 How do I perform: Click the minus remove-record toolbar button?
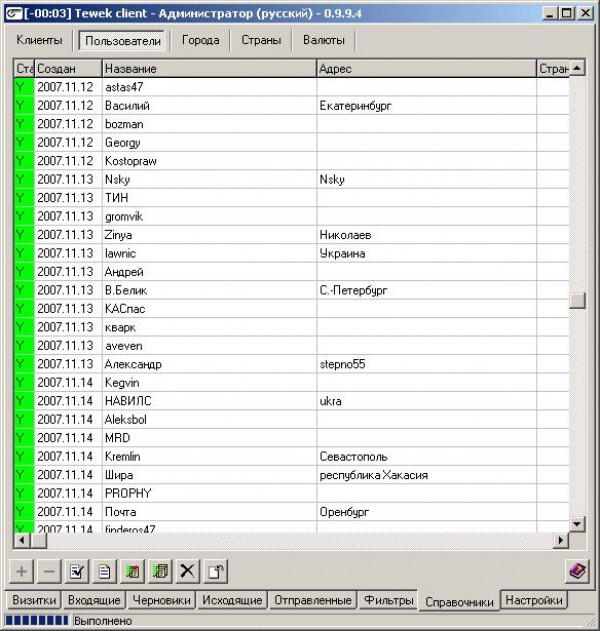coord(49,571)
